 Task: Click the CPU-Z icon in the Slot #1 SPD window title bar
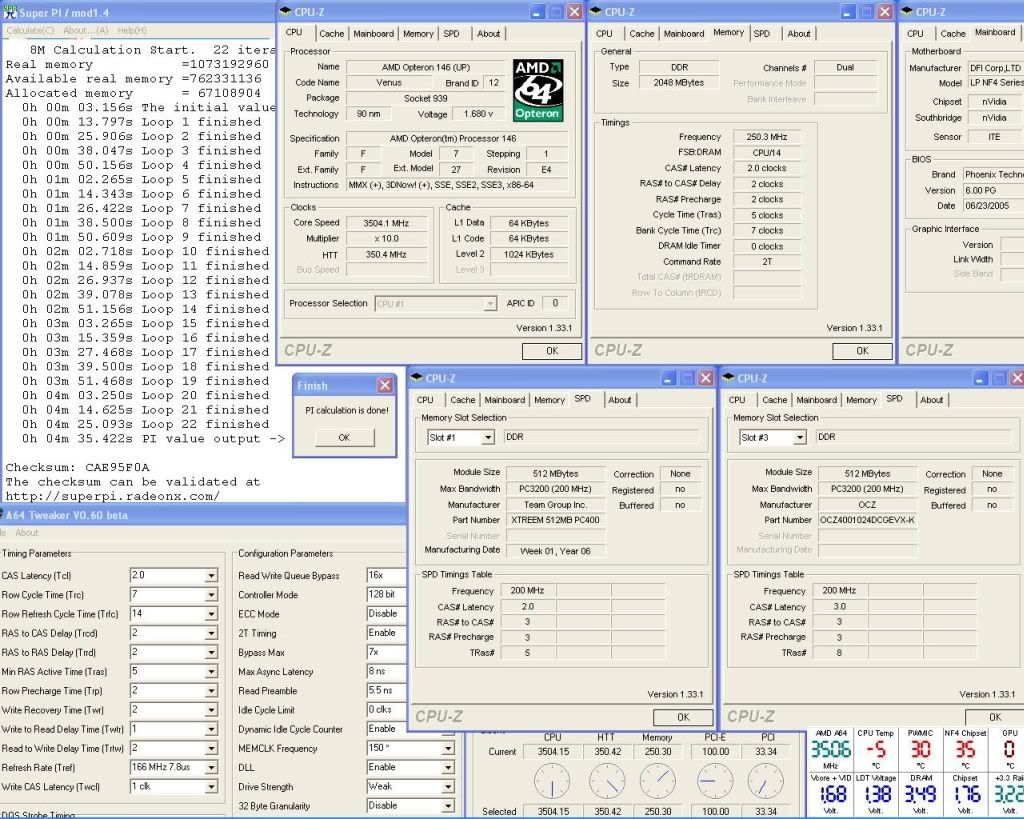417,377
